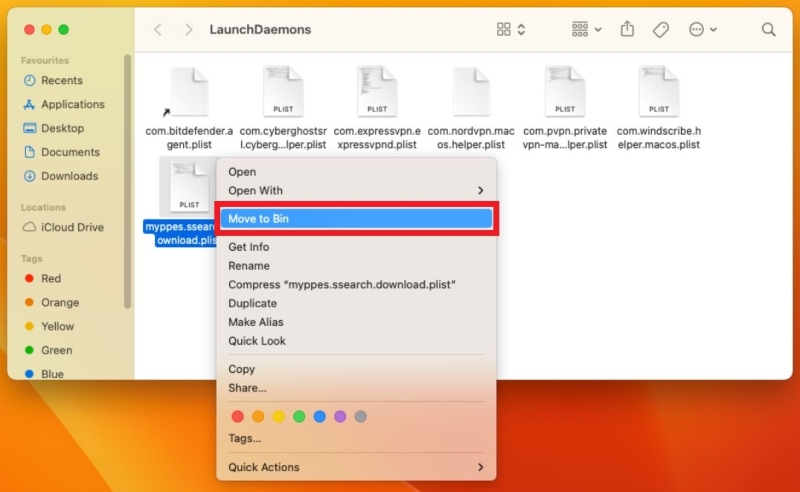Choose Quick Look in context menu

click(356, 341)
